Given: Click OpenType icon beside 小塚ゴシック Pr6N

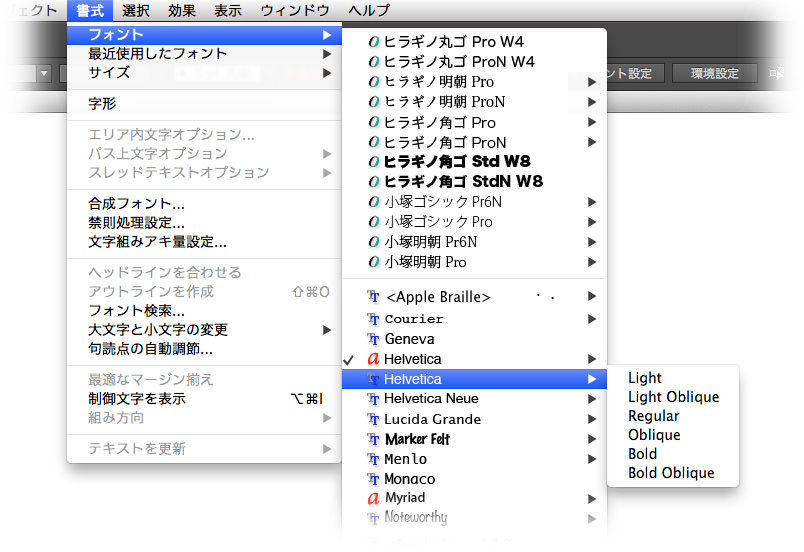Looking at the screenshot, I should (374, 202).
